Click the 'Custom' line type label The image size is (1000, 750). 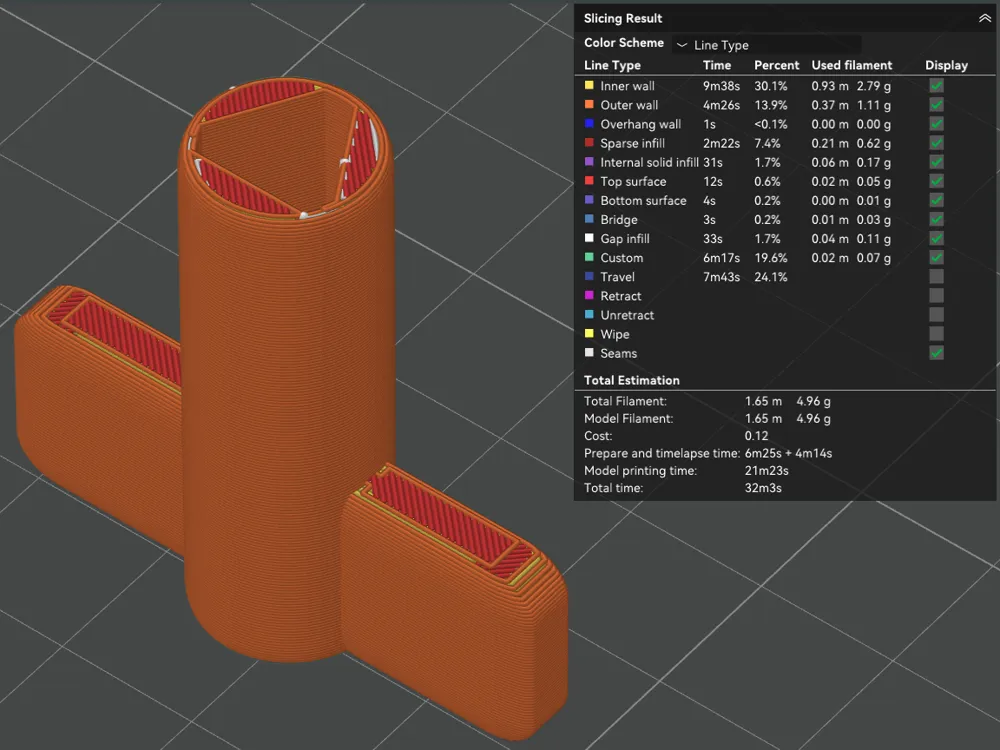point(622,258)
